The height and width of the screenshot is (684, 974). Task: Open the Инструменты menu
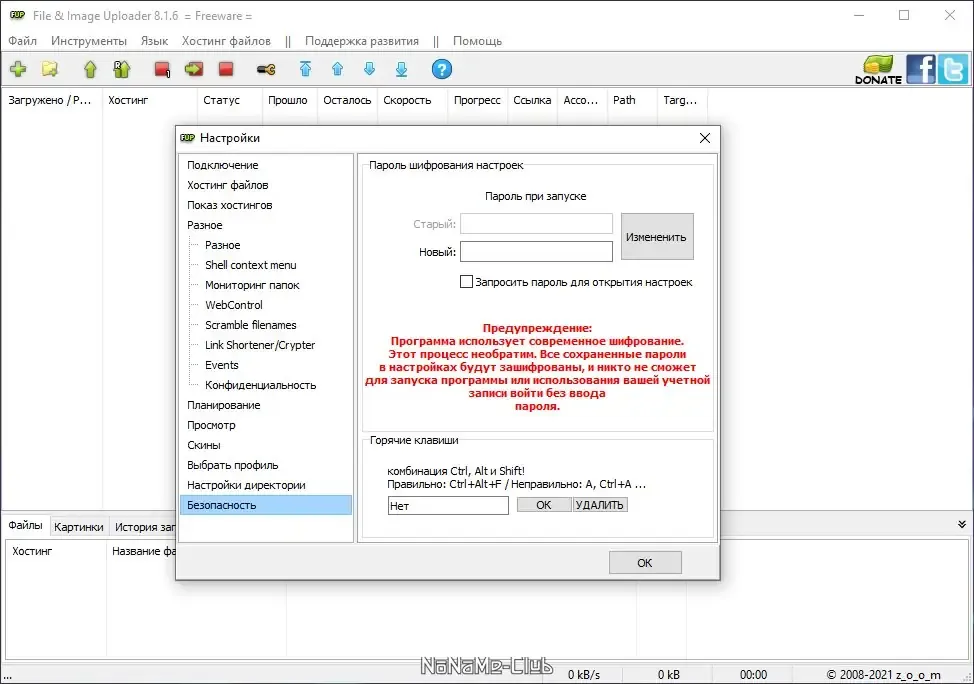point(89,41)
